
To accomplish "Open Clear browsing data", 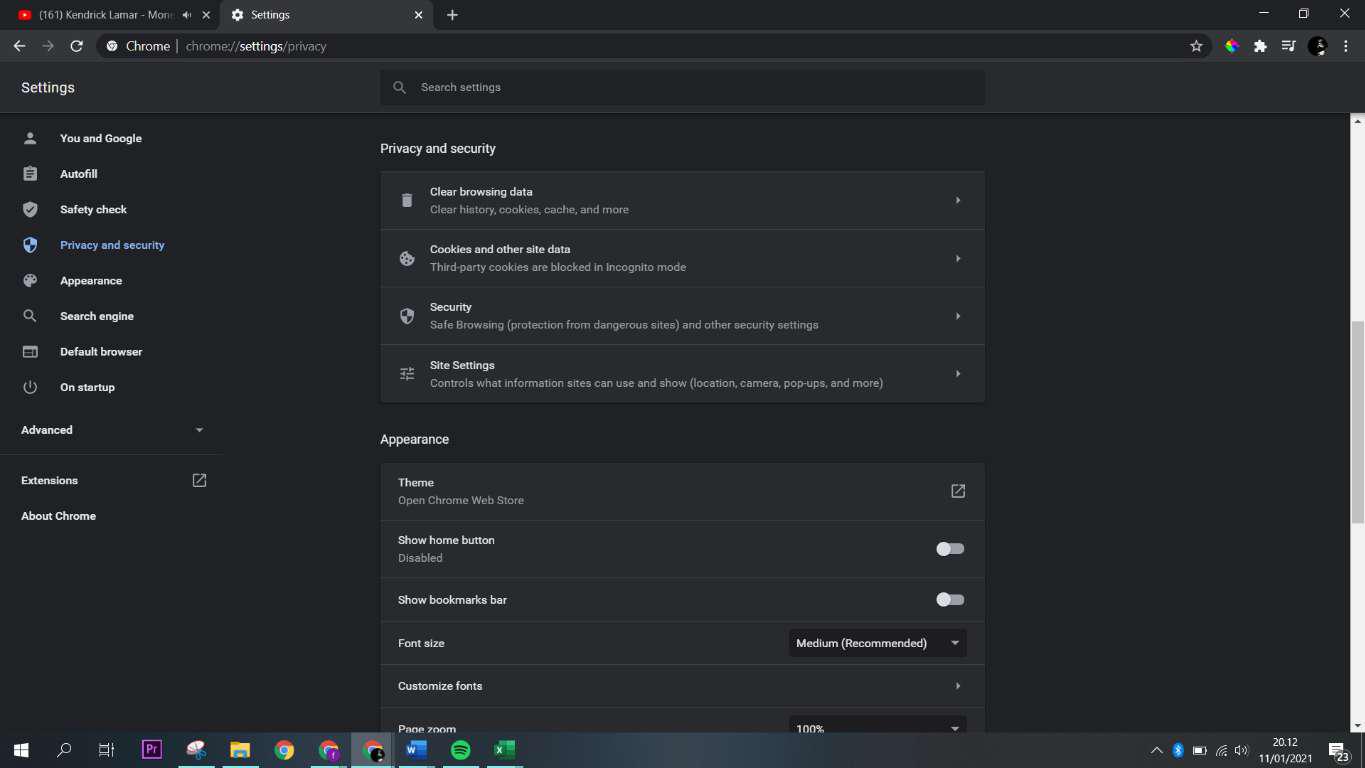I will (x=682, y=201).
